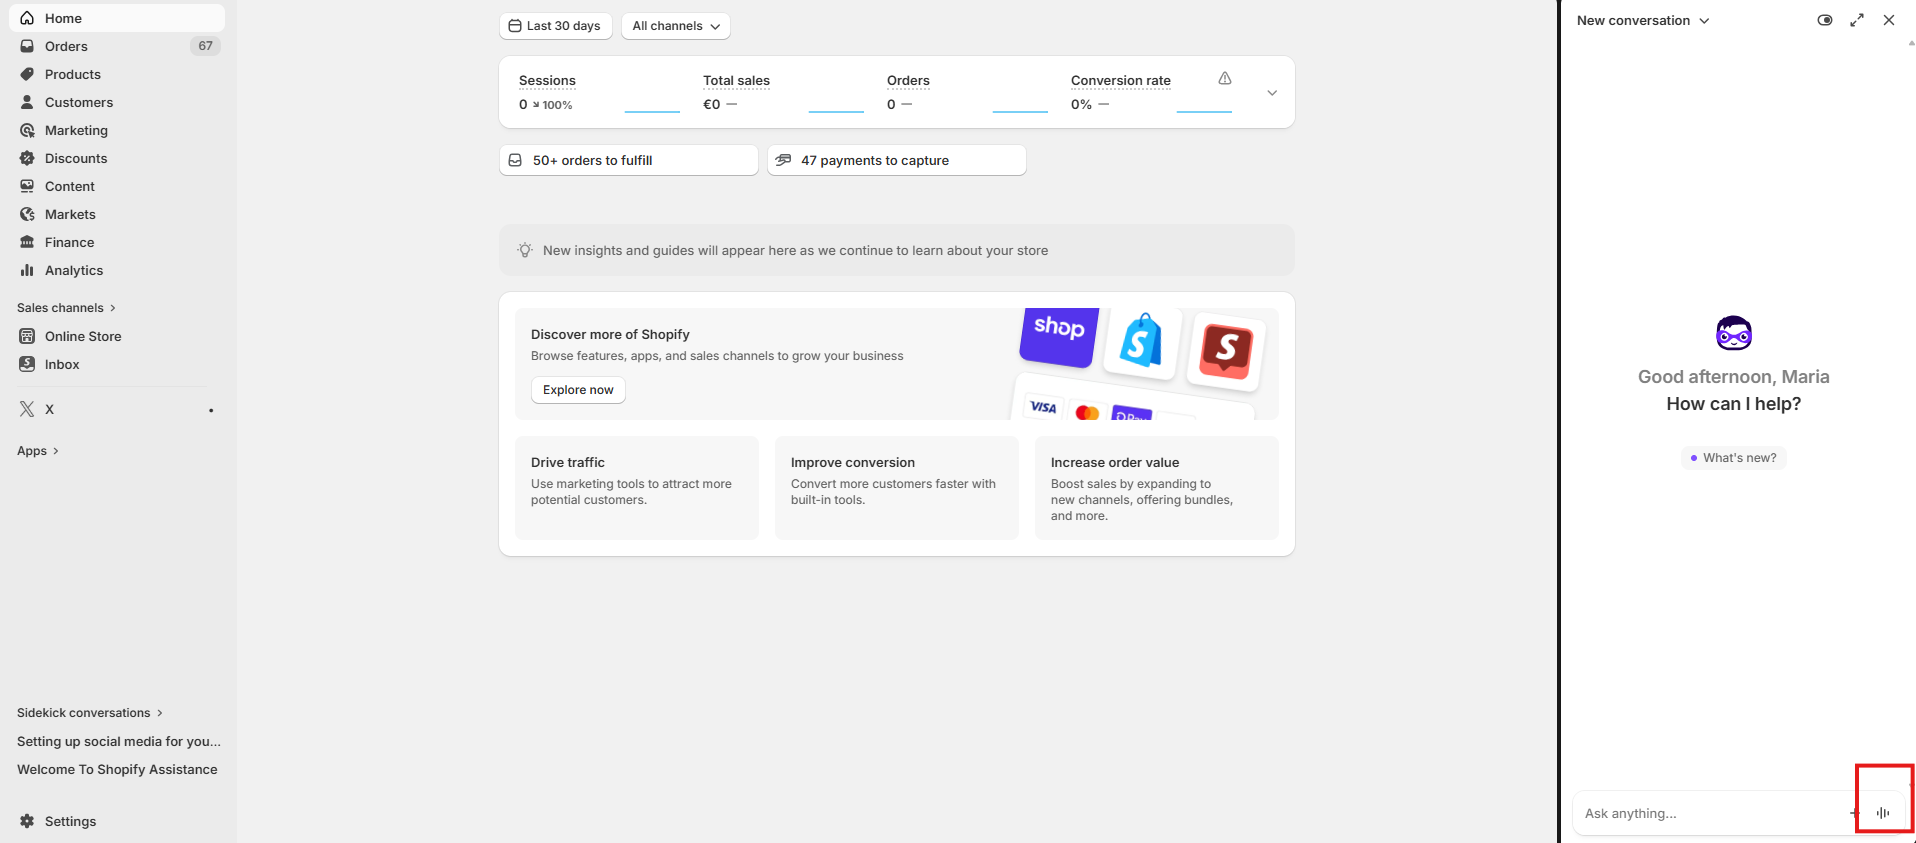Open the Drive traffic card
Viewport: 1916px width, 843px height.
coord(637,488)
